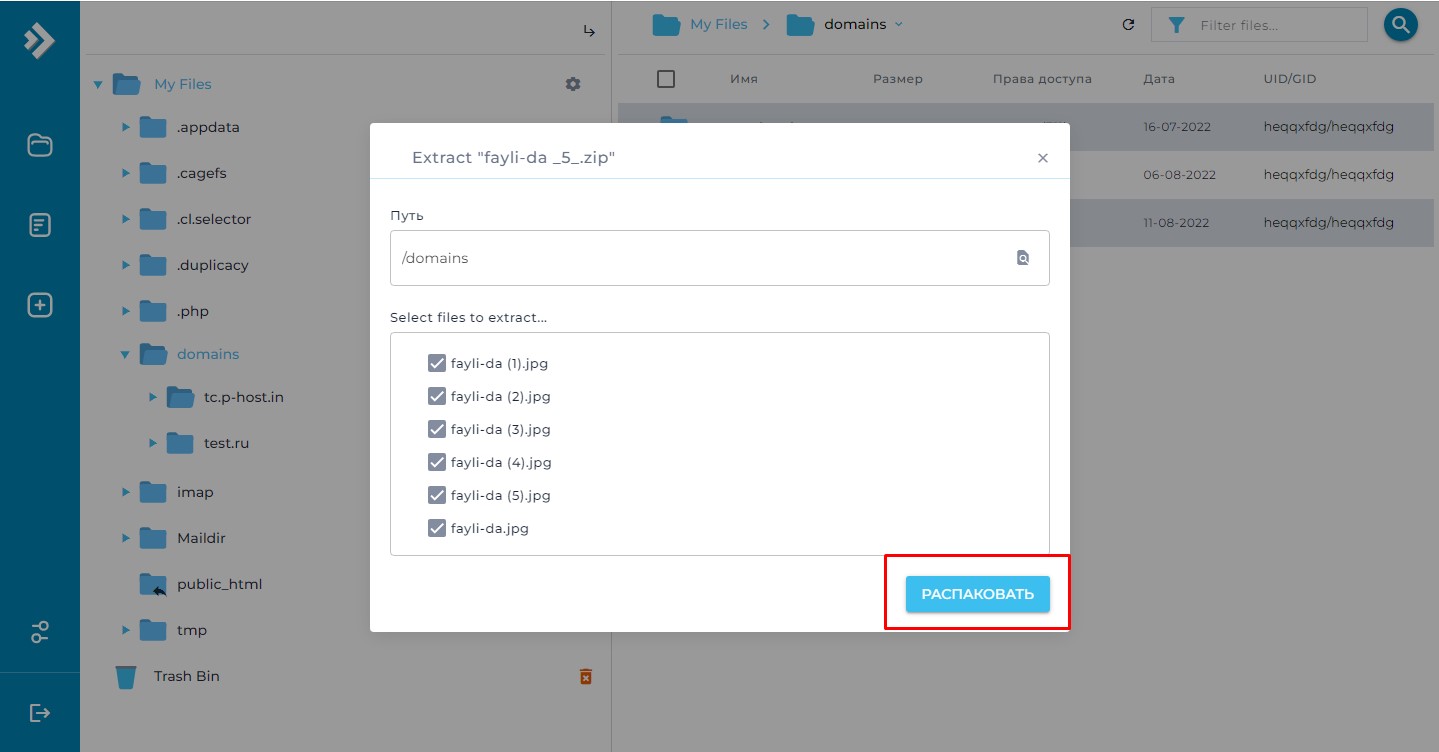Expand the tmp folder
This screenshot has height=752, width=1439.
(126, 630)
